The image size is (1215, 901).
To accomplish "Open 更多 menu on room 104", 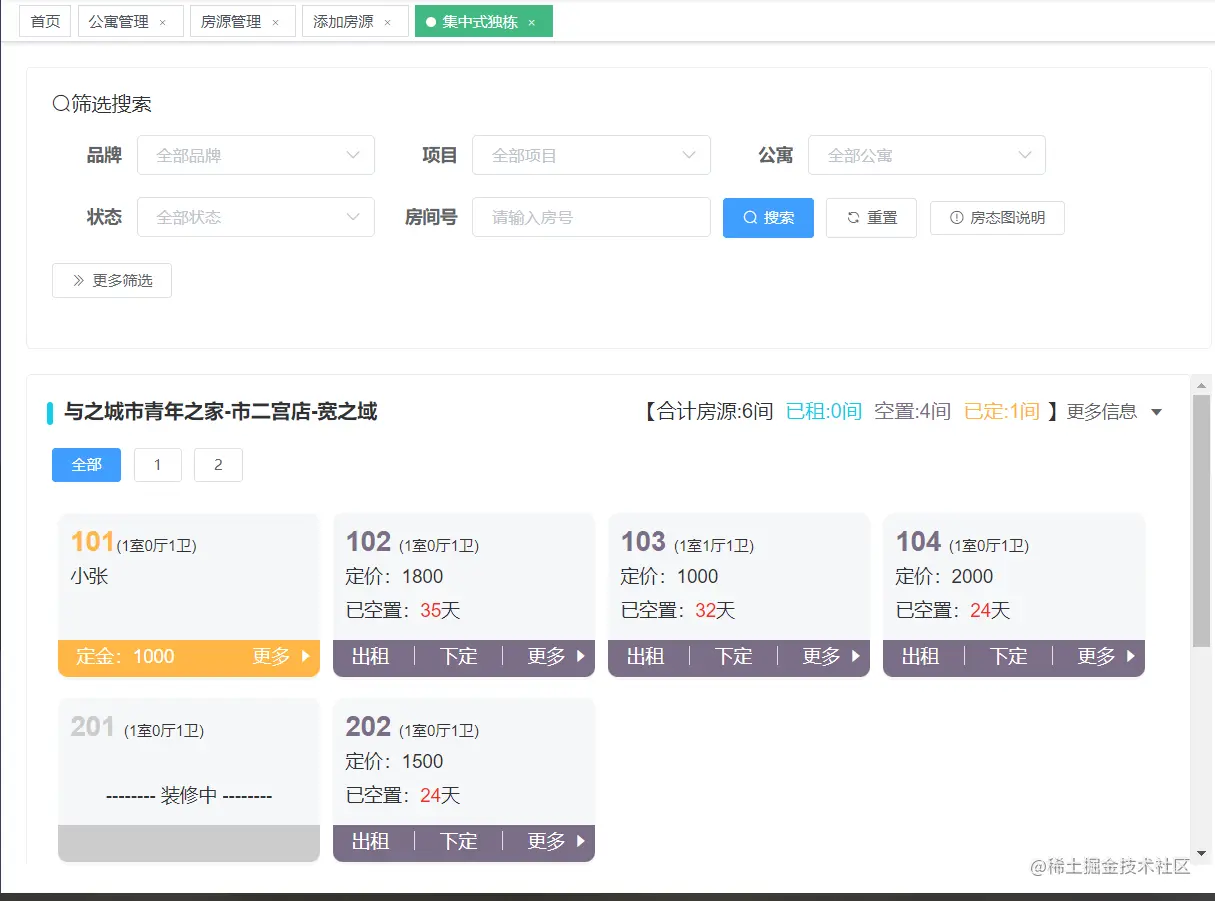I will click(1106, 657).
